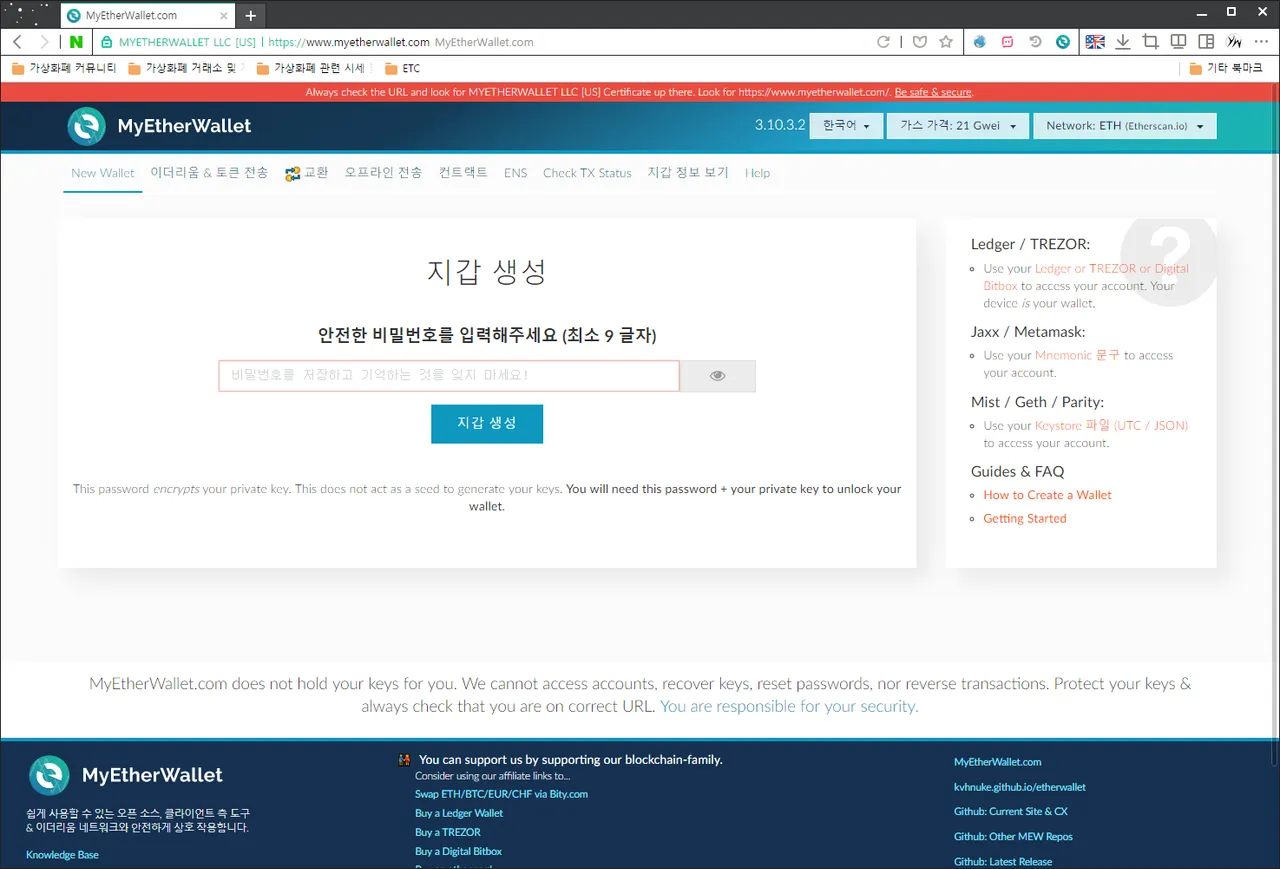Screen dimensions: 1280x869
Task: Open the Check TX Status tab
Action: [x=587, y=173]
